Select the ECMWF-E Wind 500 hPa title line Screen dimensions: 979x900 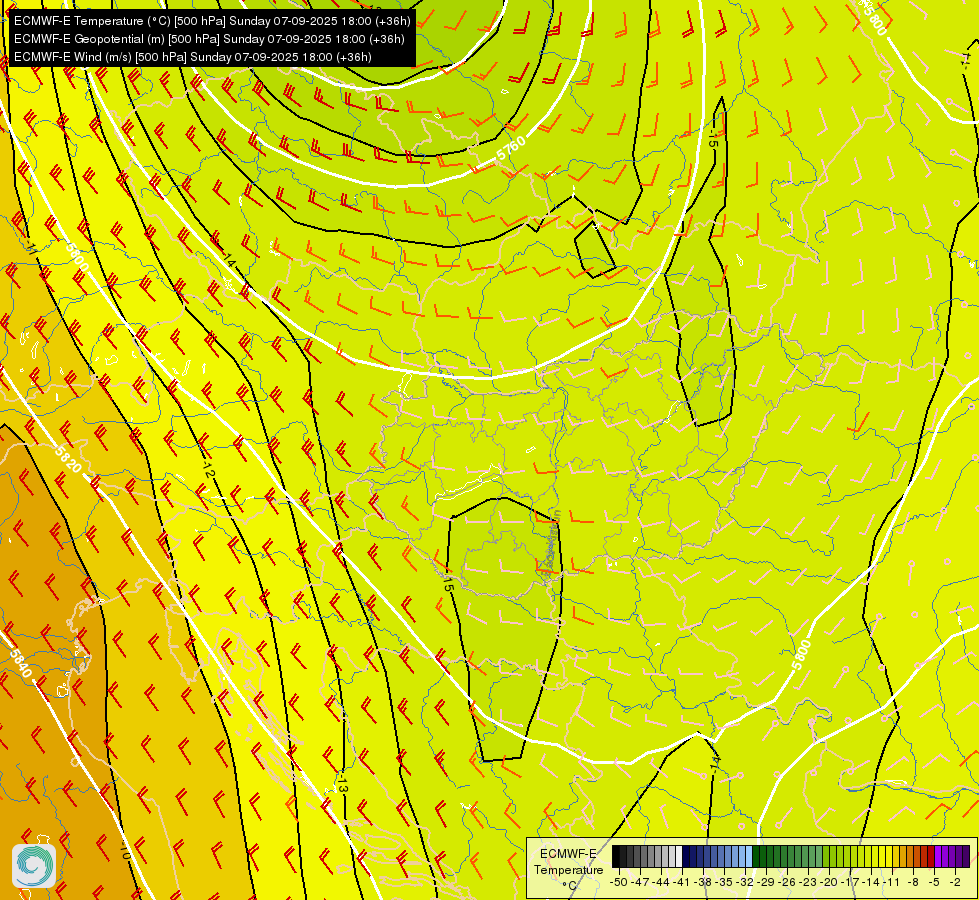193,57
